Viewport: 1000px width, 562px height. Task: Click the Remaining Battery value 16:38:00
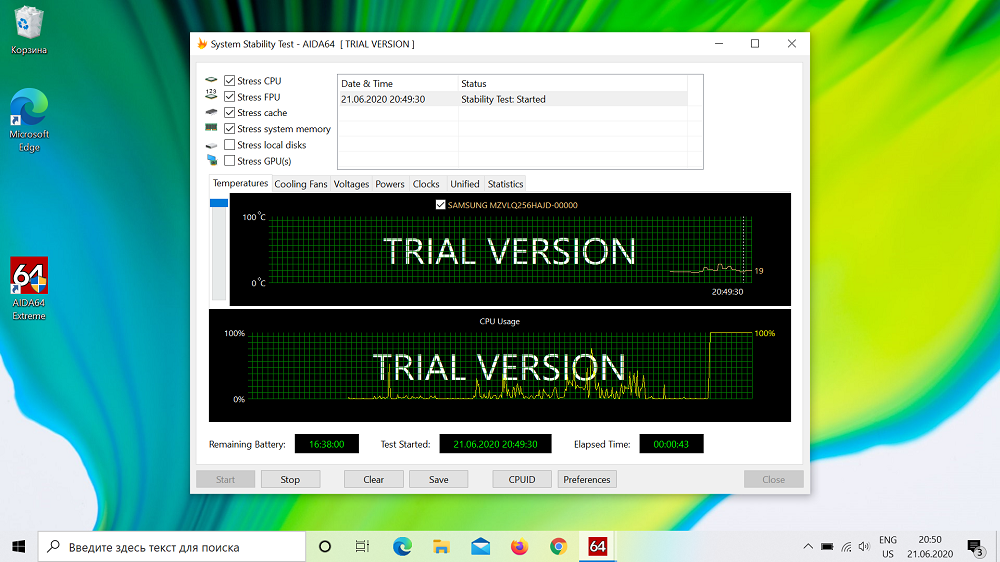pyautogui.click(x=327, y=444)
